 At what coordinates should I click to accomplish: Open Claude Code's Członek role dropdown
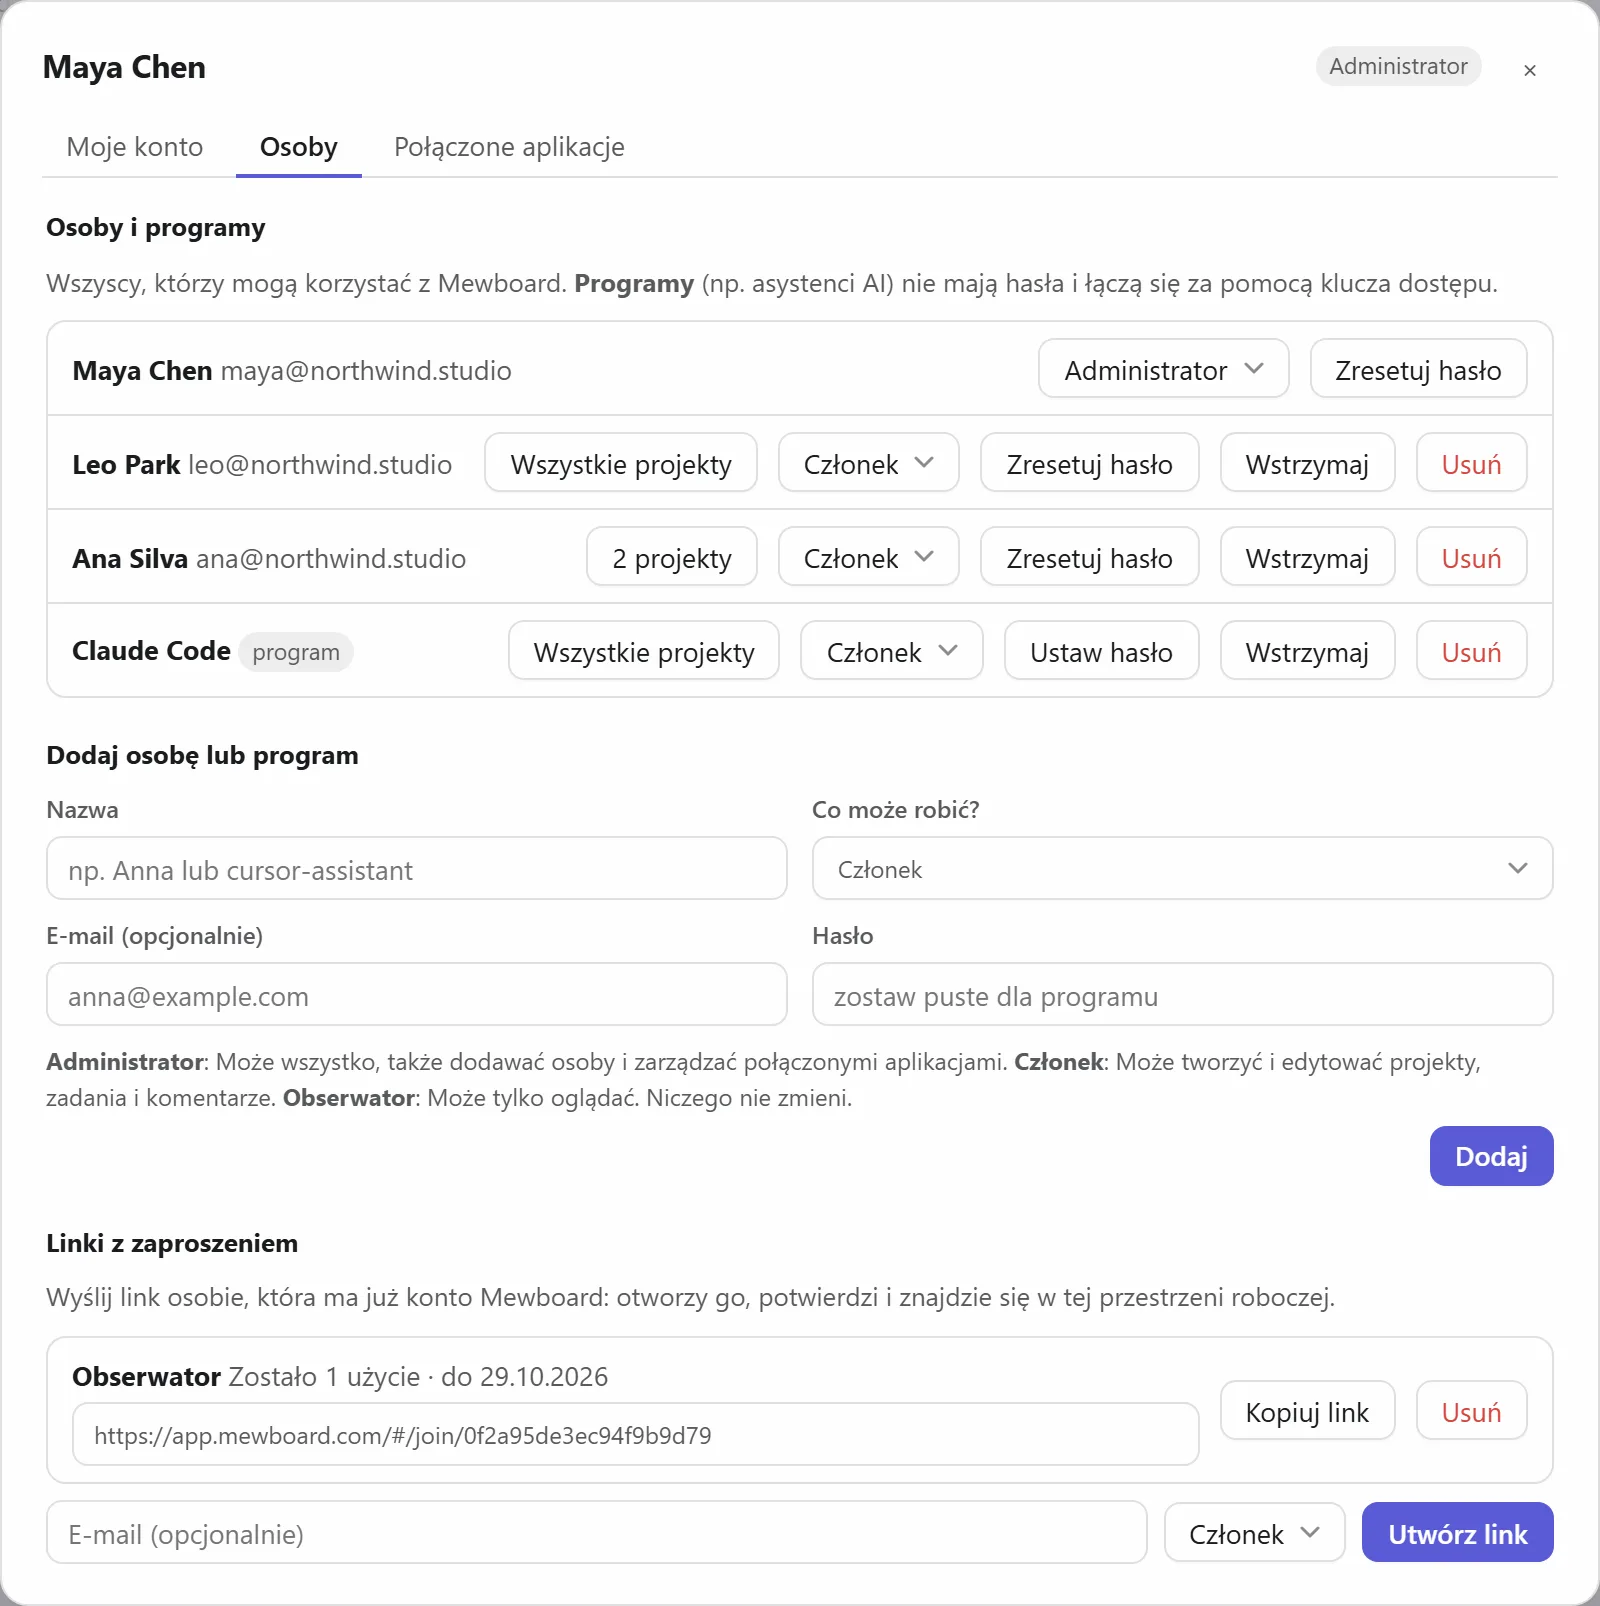(x=891, y=651)
